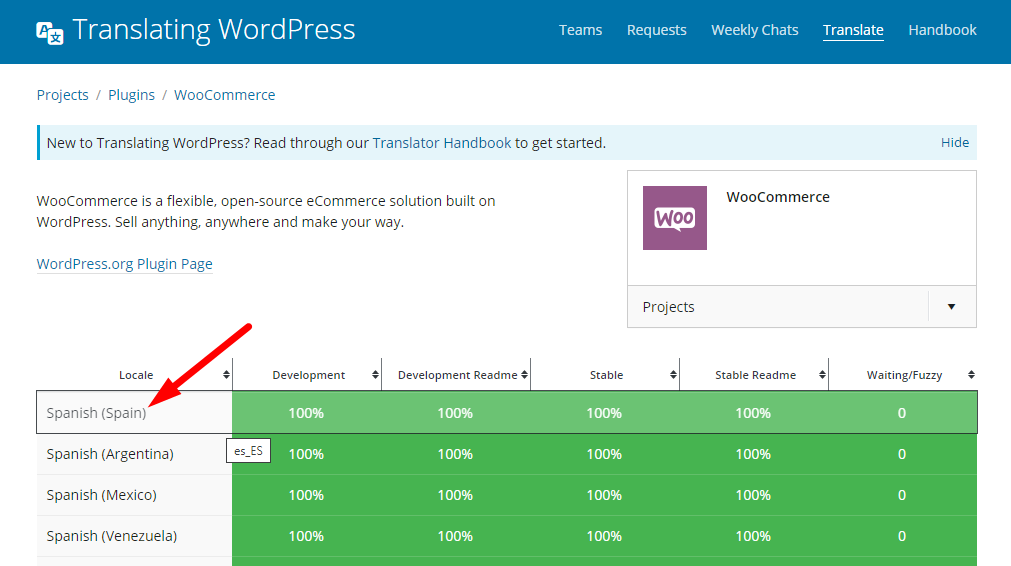Click Spanish (Argentina) Stable 100% cell
The width and height of the screenshot is (1011, 566).
(x=604, y=454)
